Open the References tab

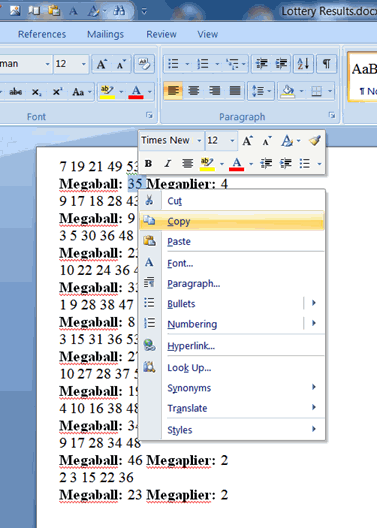[42, 34]
